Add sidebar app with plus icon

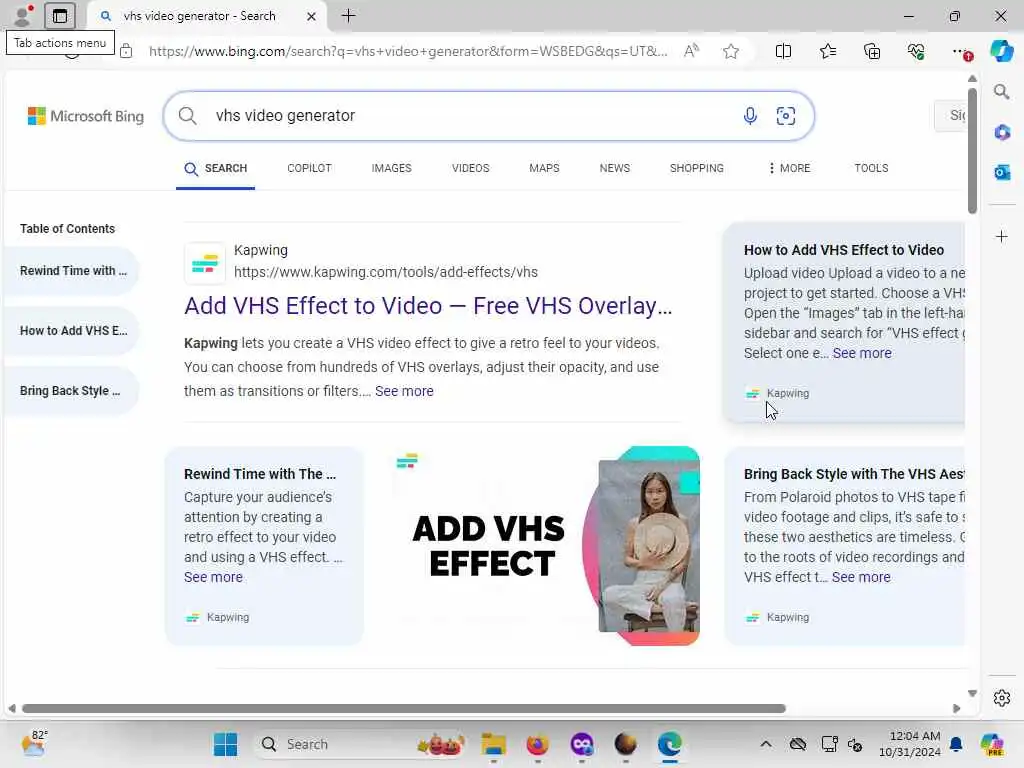click(x=1002, y=236)
